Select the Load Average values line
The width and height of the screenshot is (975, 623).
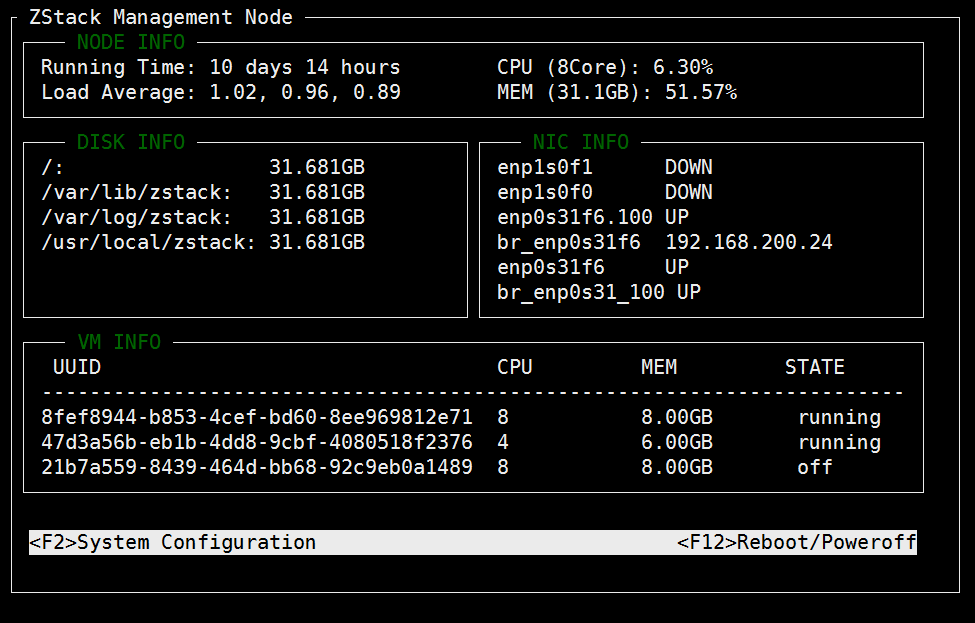tap(221, 92)
